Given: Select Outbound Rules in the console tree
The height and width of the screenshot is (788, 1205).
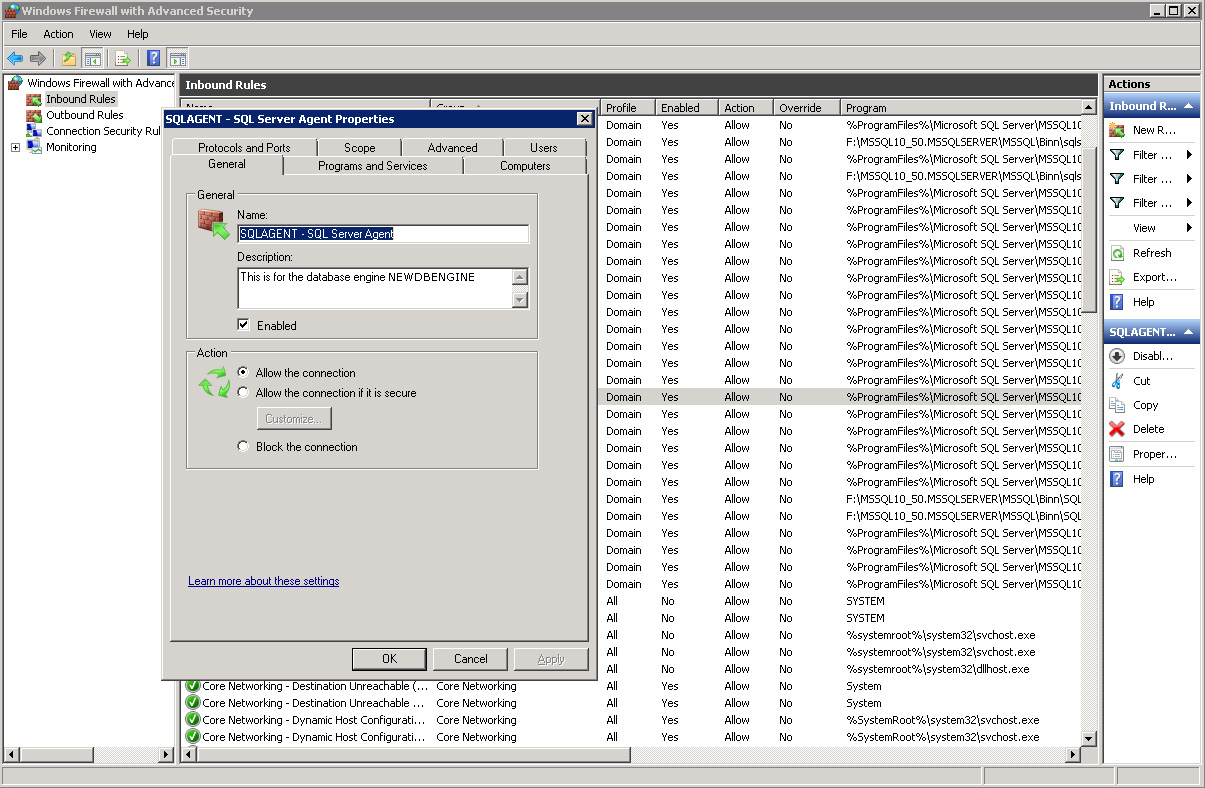Looking at the screenshot, I should [84, 115].
